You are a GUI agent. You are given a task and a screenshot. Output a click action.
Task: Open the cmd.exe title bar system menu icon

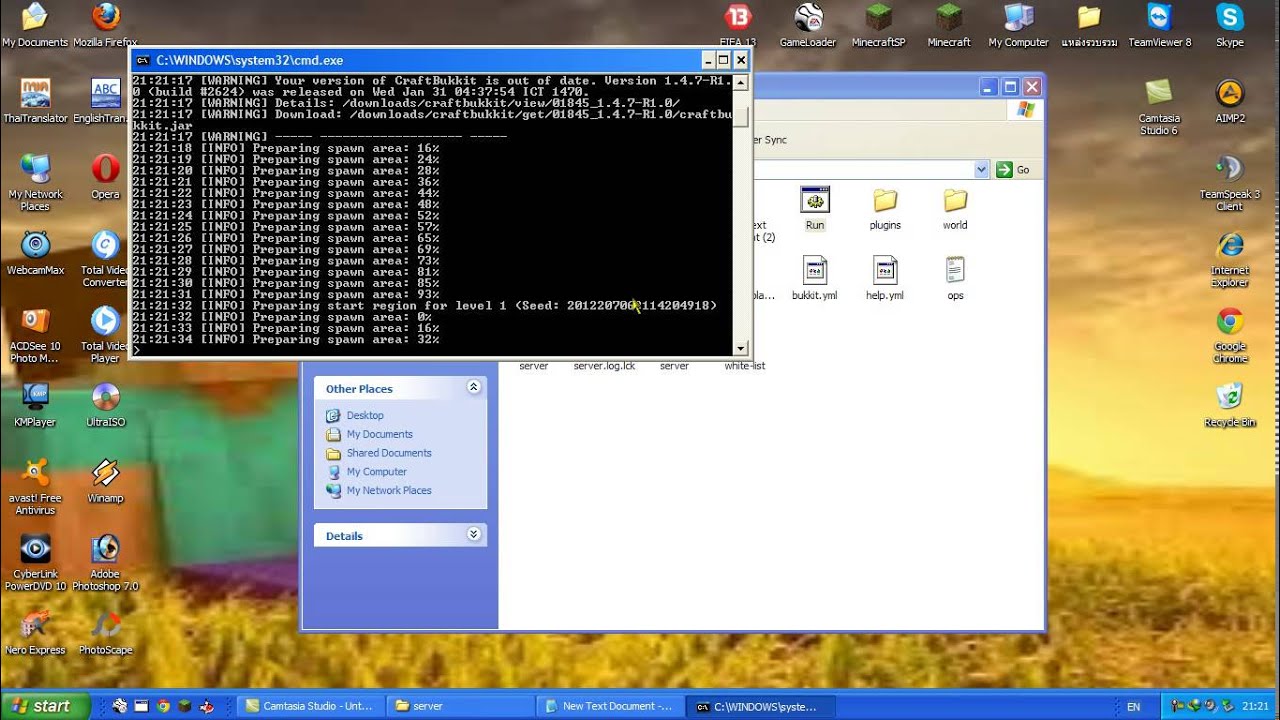click(x=143, y=60)
